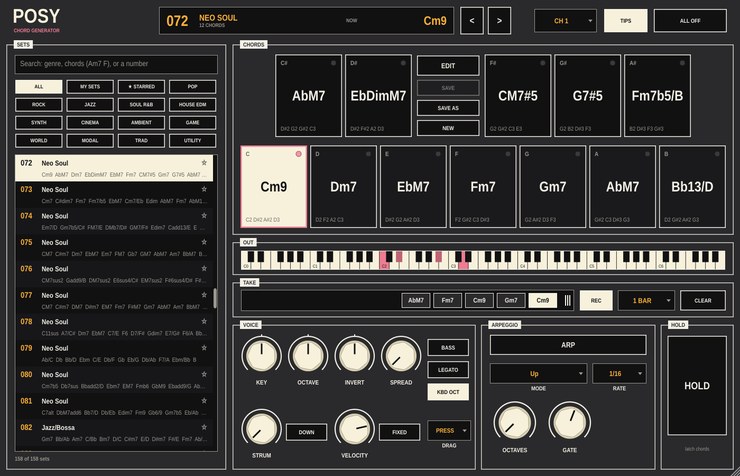Click the KEY knob
Image resolution: width=740 pixels, height=476 pixels.
click(x=261, y=355)
